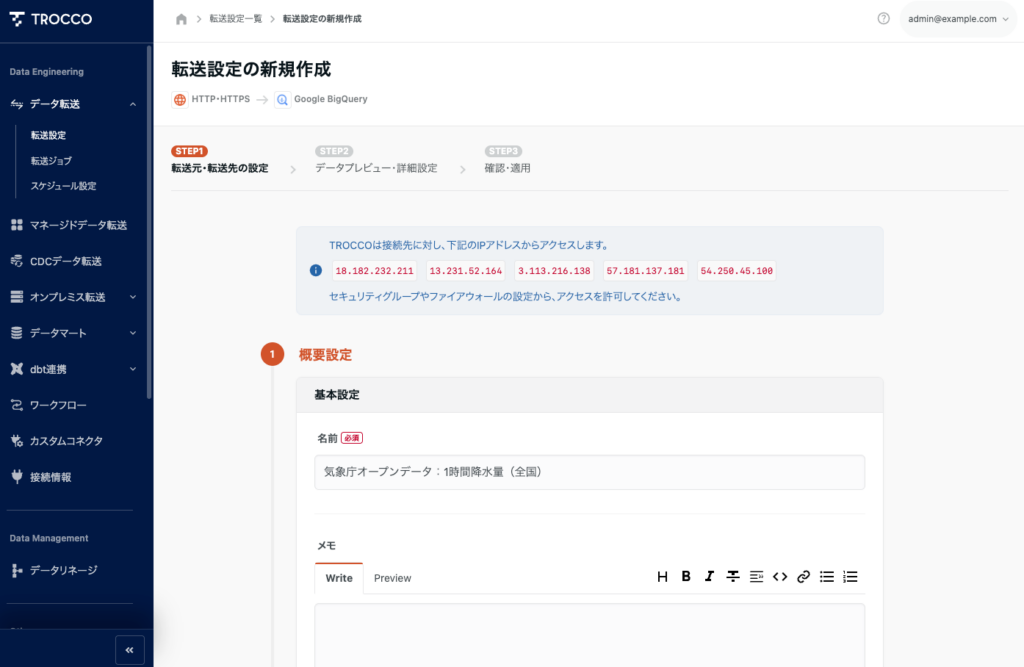1024x667 pixels.
Task: Collapse the データ転送 sidebar section
Action: (133, 104)
